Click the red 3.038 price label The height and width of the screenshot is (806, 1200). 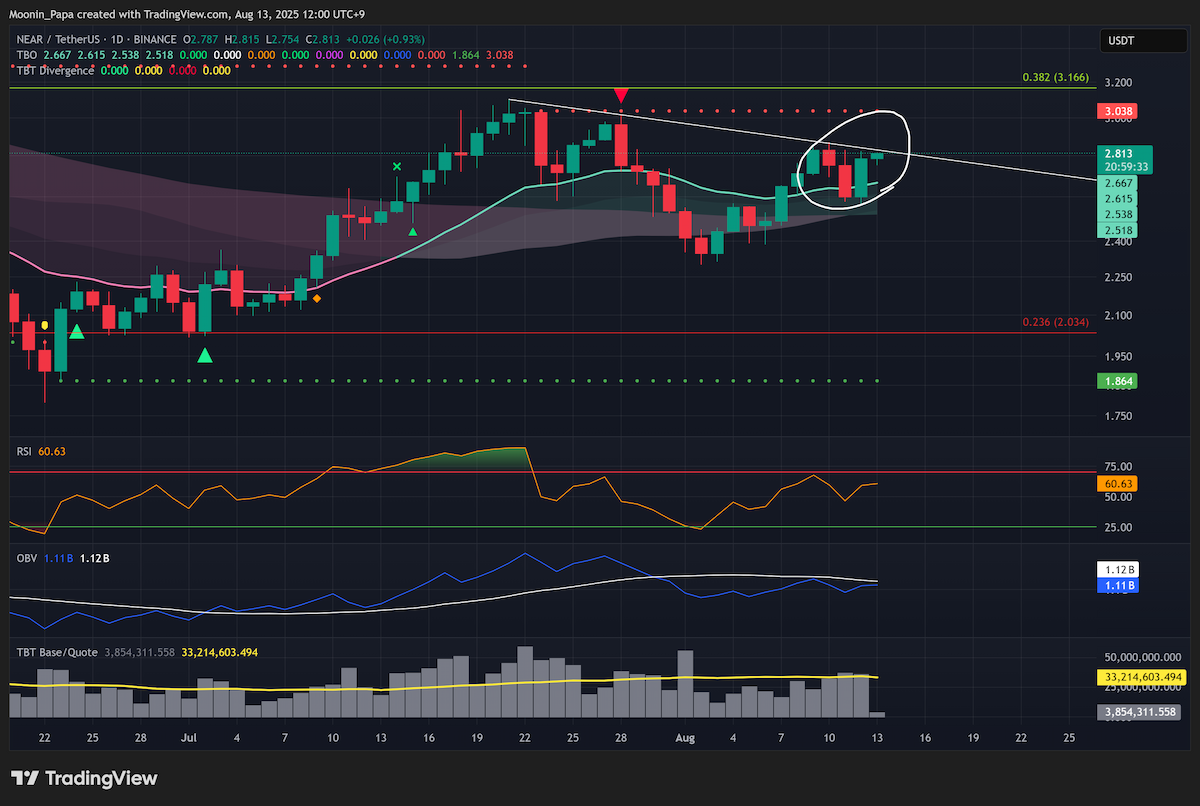1117,111
